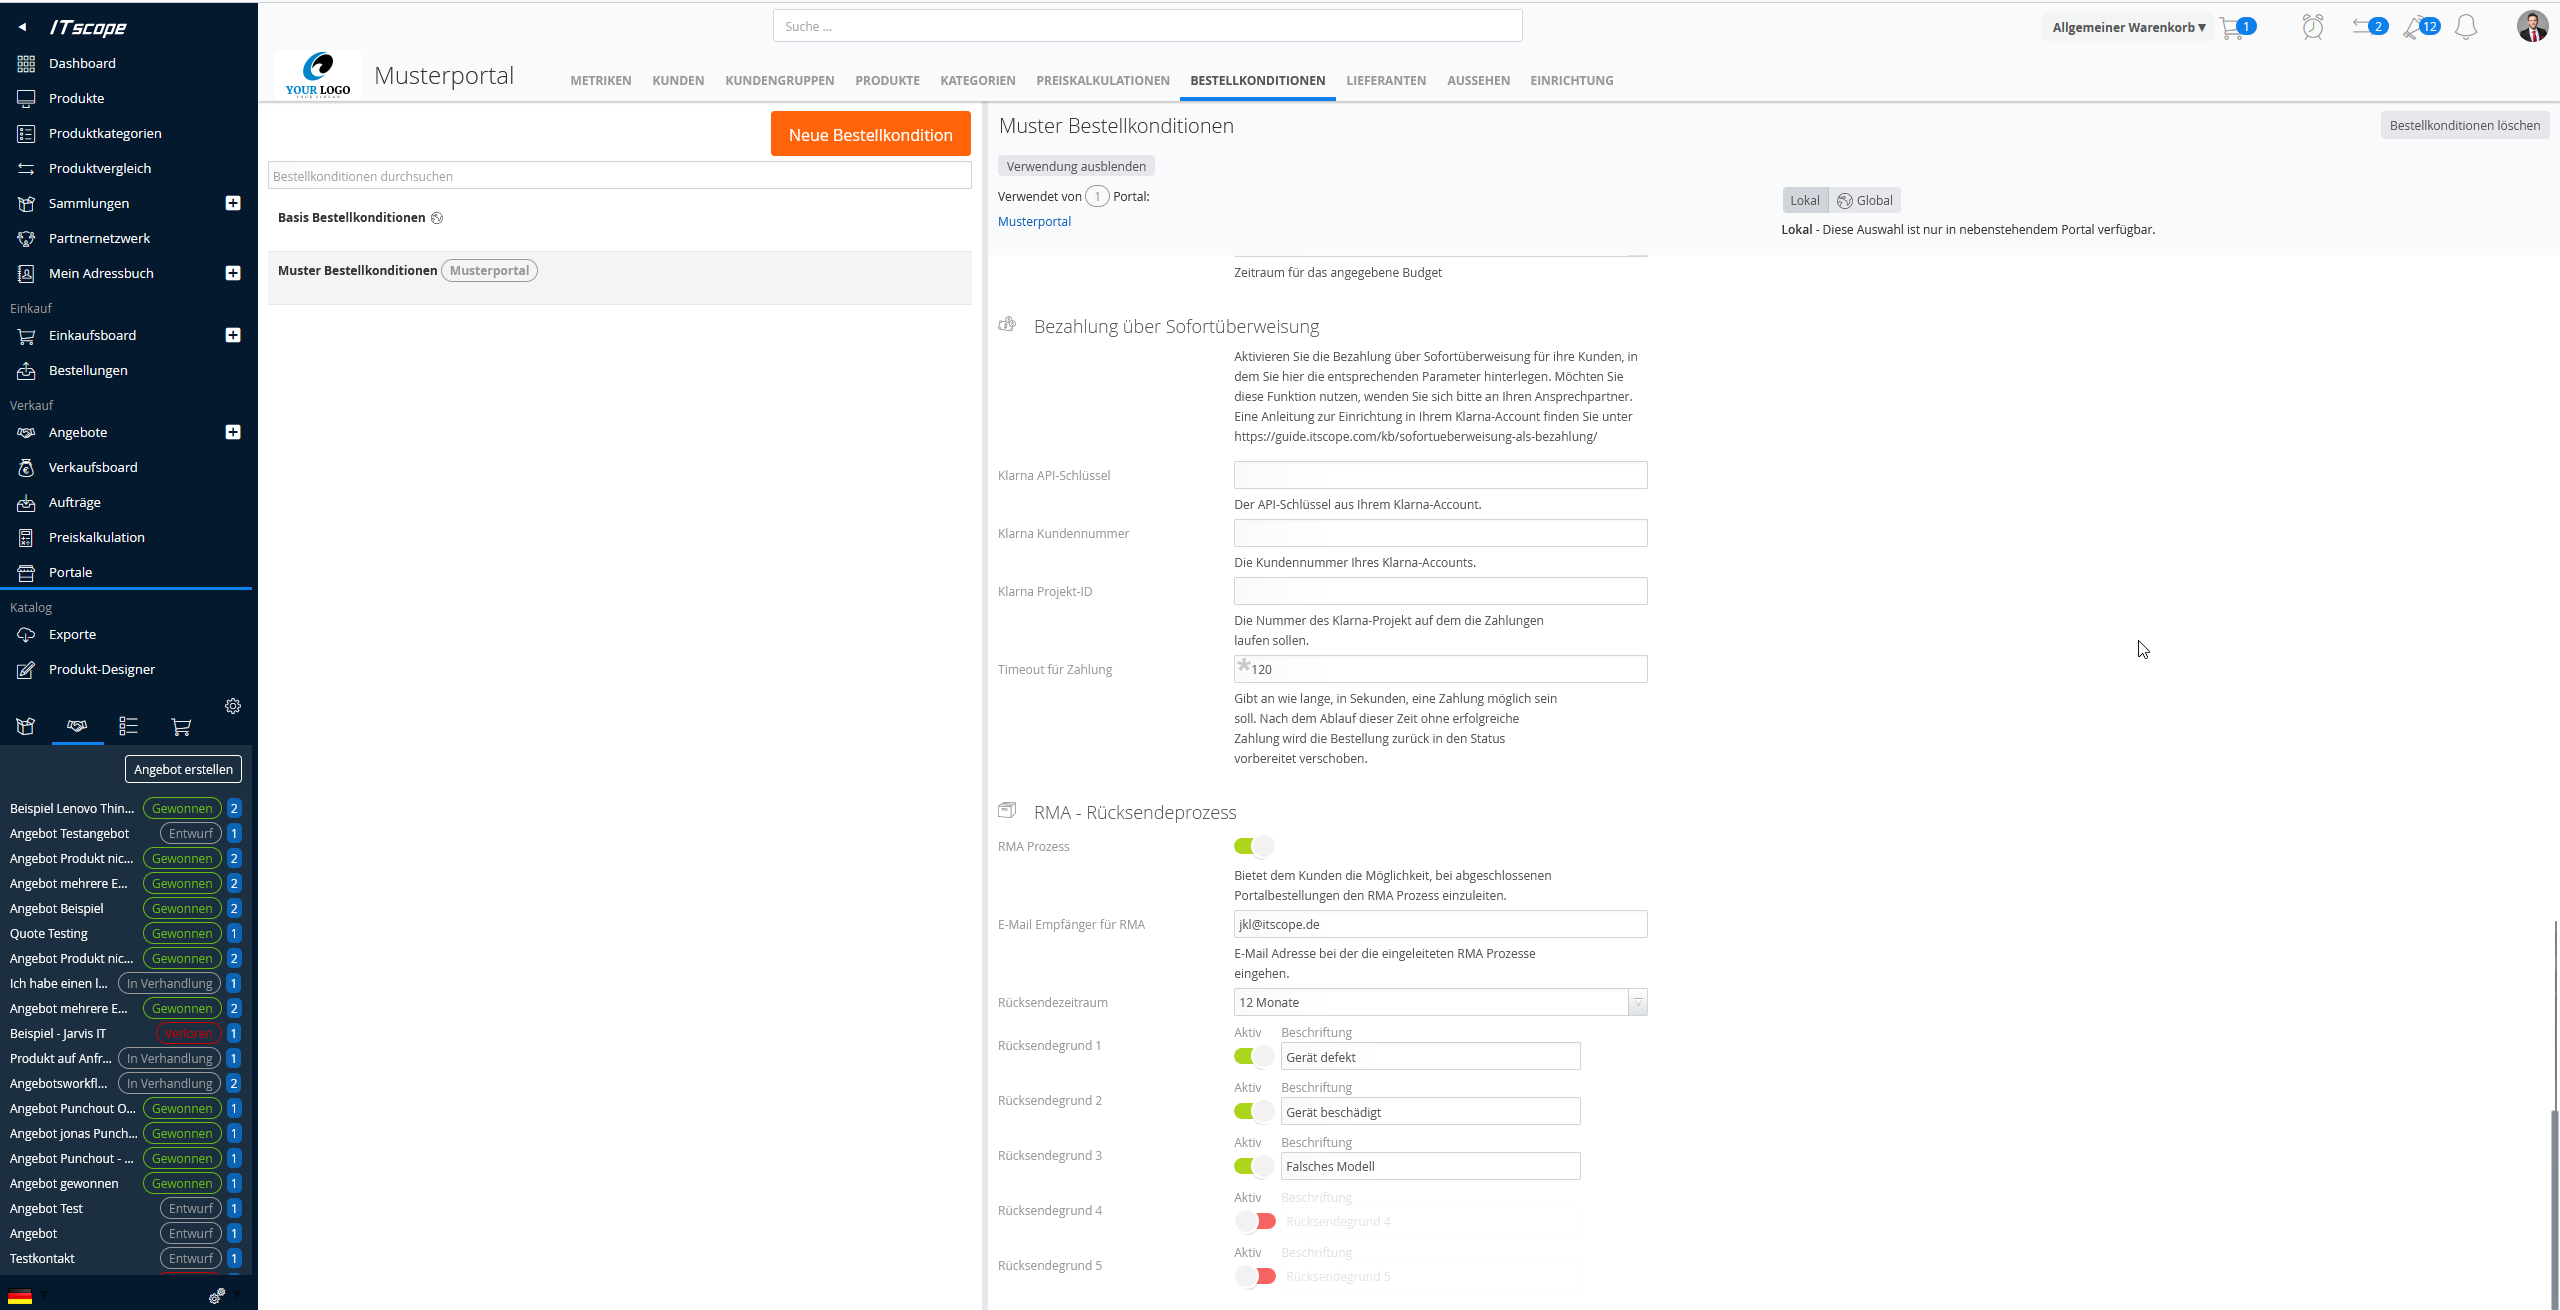Open Verkaufsboard in sidebar
This screenshot has width=2560, height=1310.
[x=93, y=467]
